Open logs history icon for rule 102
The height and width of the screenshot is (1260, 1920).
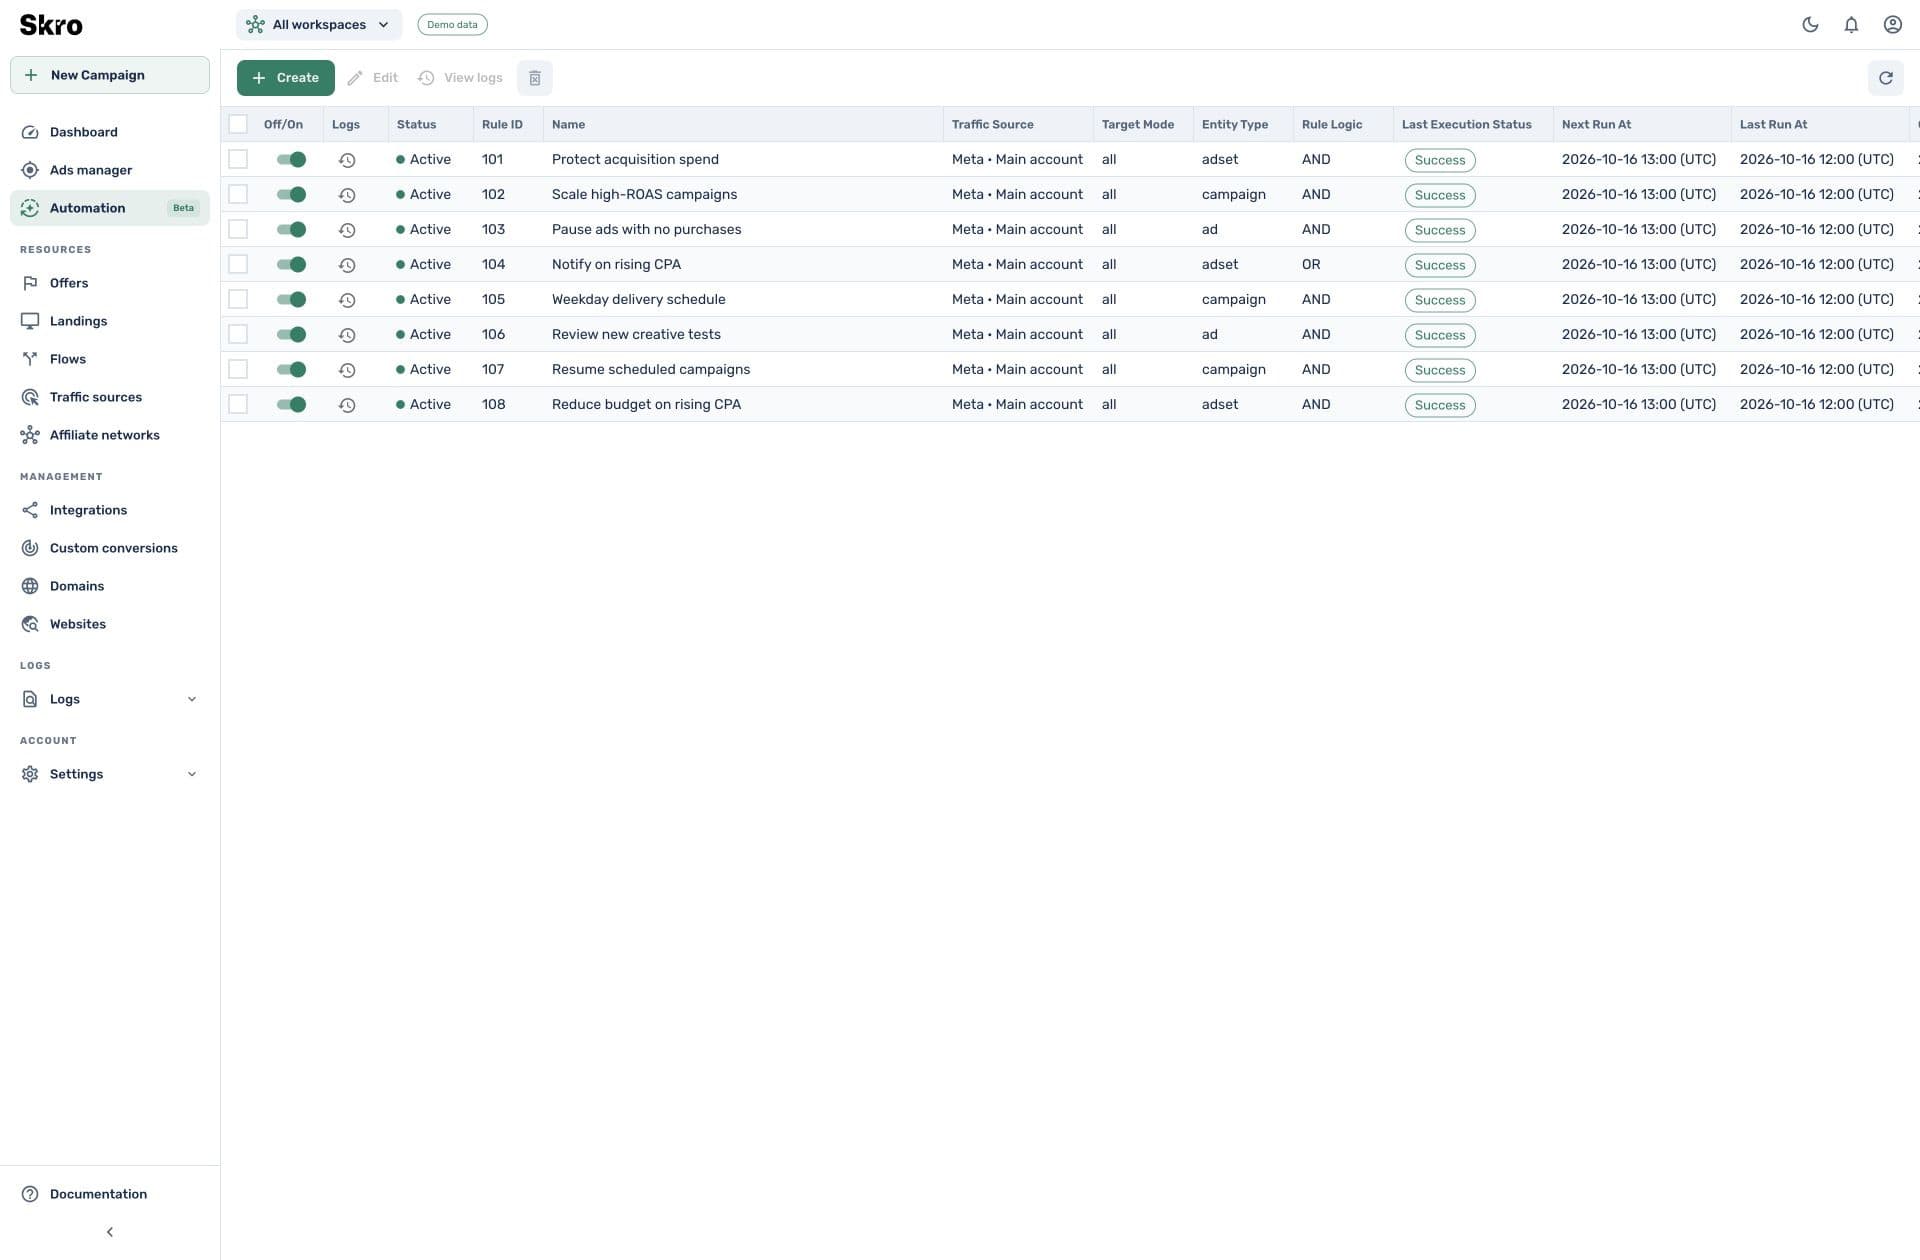coord(347,195)
